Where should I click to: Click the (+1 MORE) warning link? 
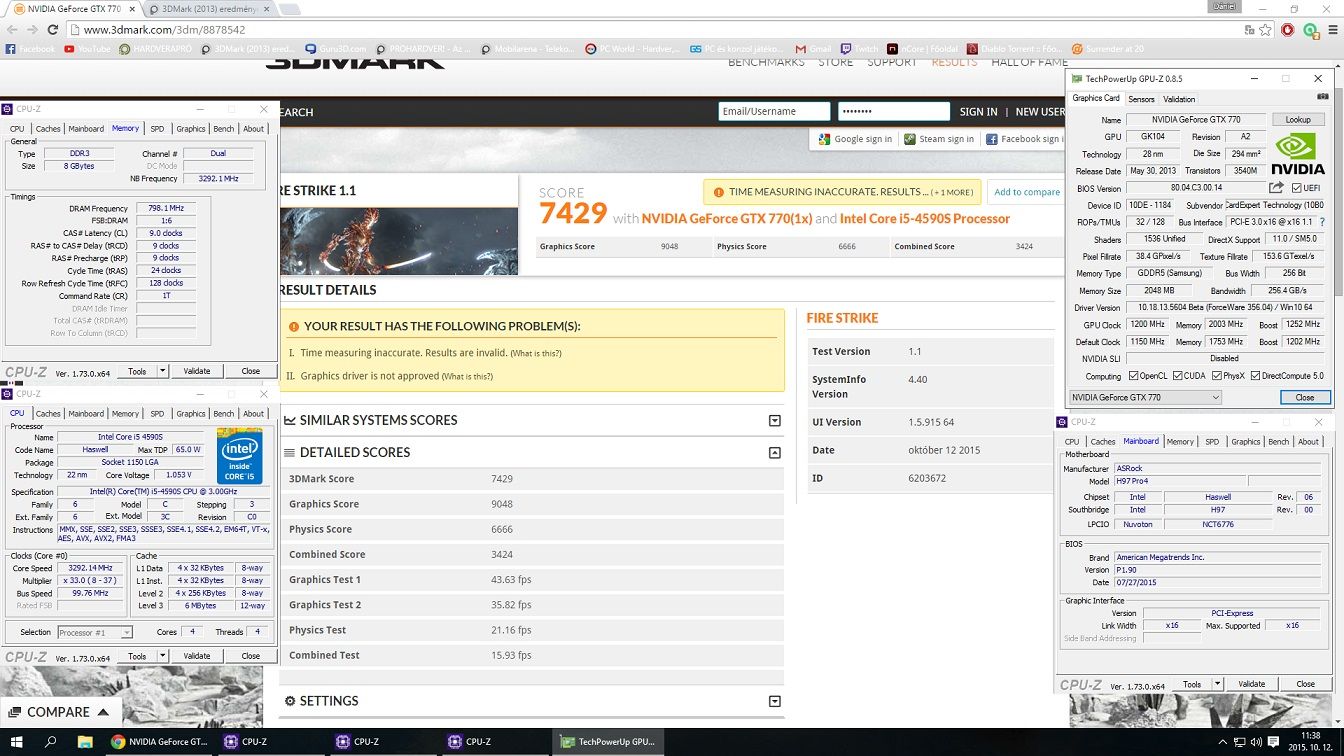[951, 192]
